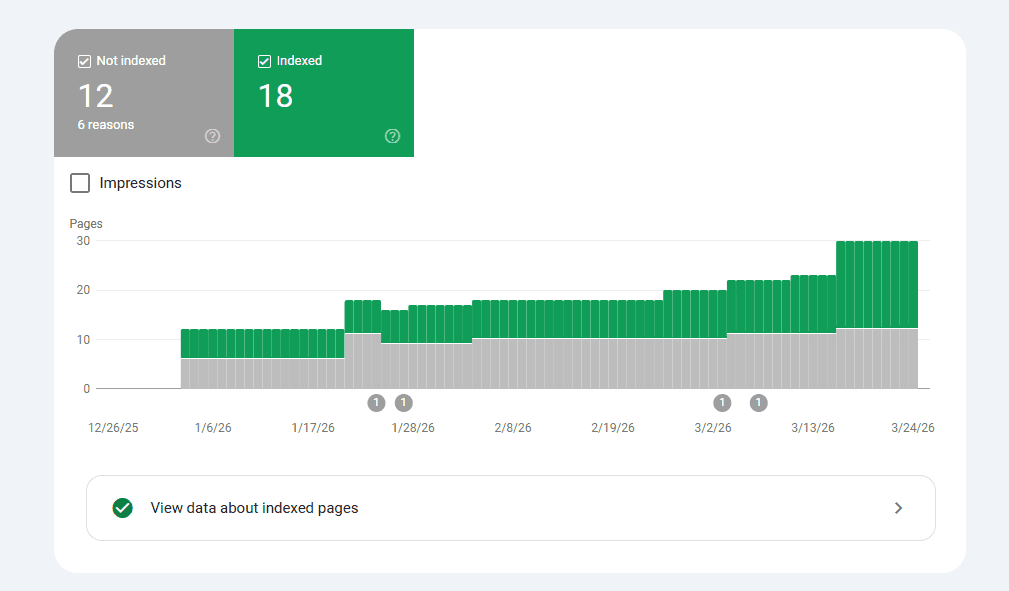Disable the Indexed checkbox
Viewport: 1009px width, 591px height.
pos(264,60)
